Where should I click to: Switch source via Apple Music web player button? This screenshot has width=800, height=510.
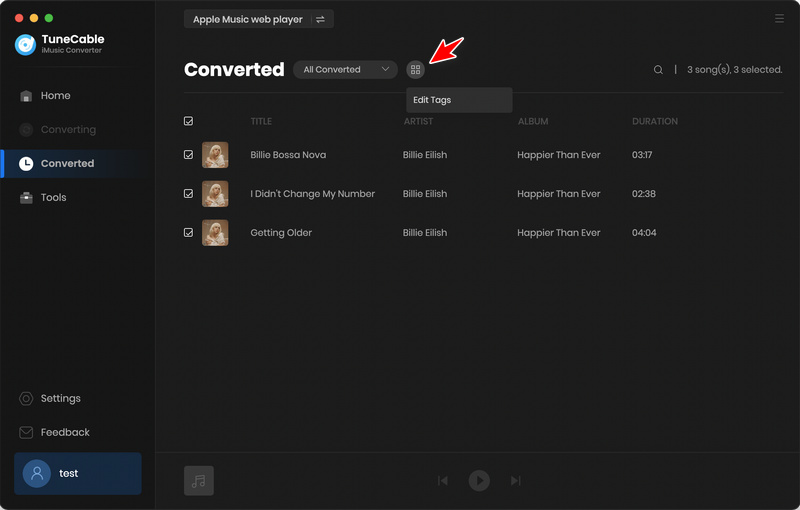coord(259,19)
